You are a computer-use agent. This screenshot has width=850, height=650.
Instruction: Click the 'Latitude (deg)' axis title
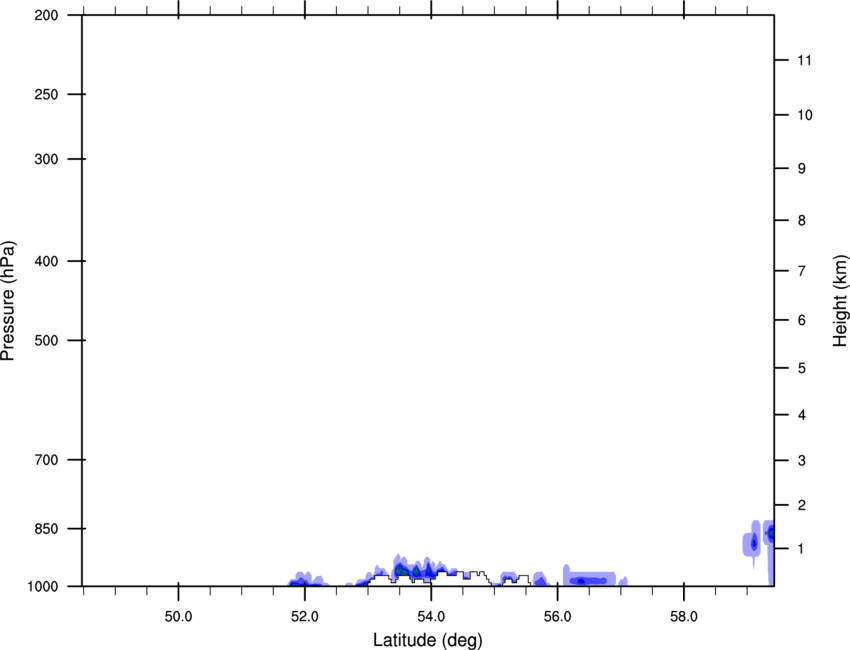427,640
